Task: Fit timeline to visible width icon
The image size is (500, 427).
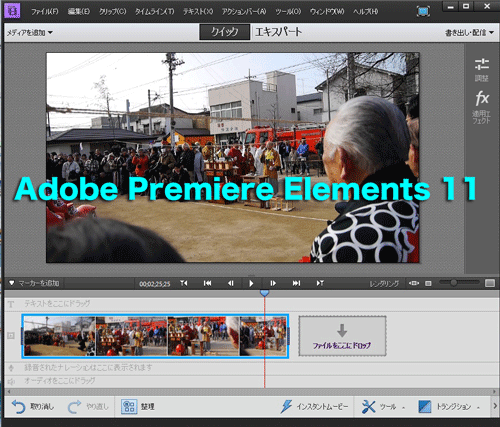Action: coord(414,283)
